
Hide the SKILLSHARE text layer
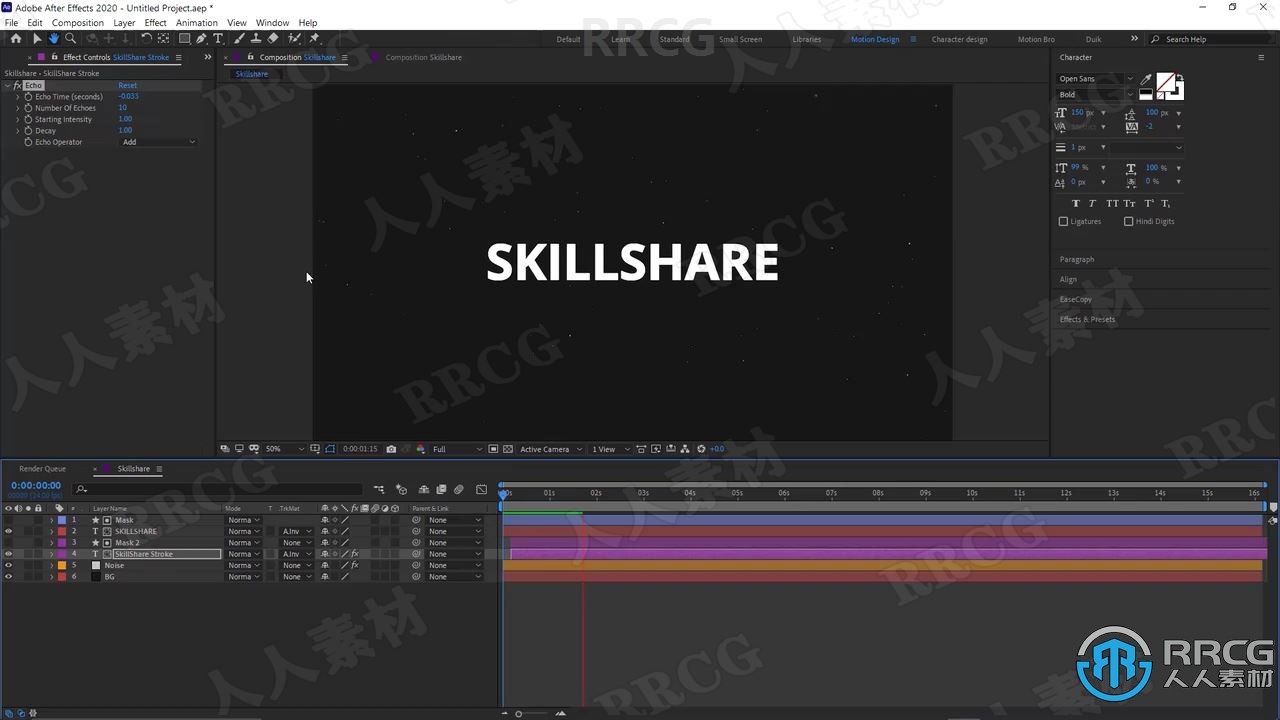point(8,531)
